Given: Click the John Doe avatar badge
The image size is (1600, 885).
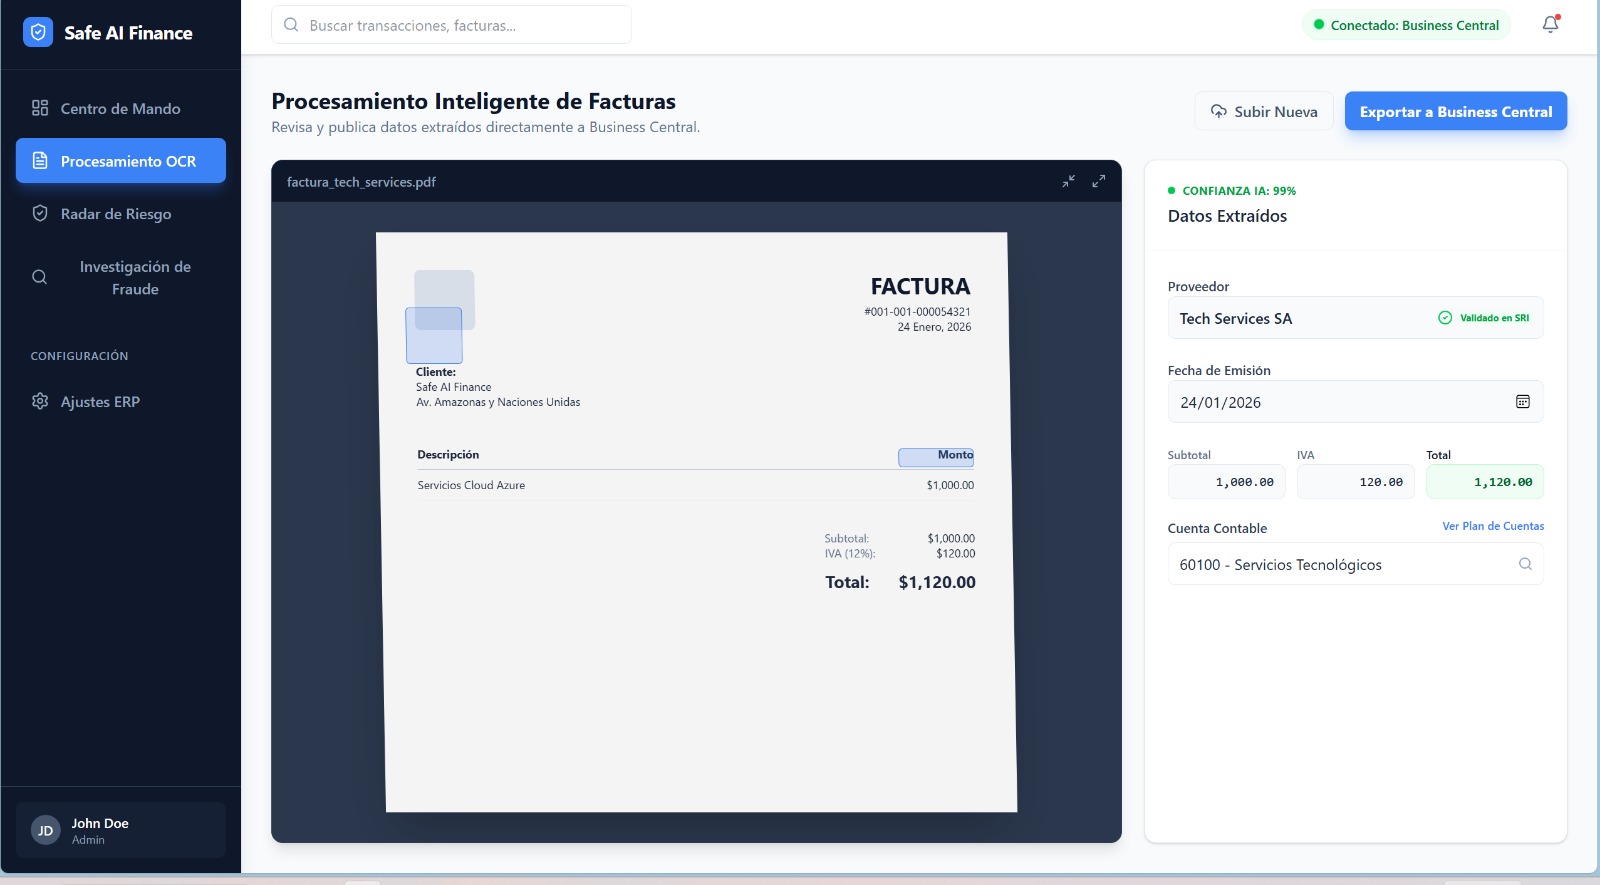Looking at the screenshot, I should (x=46, y=831).
